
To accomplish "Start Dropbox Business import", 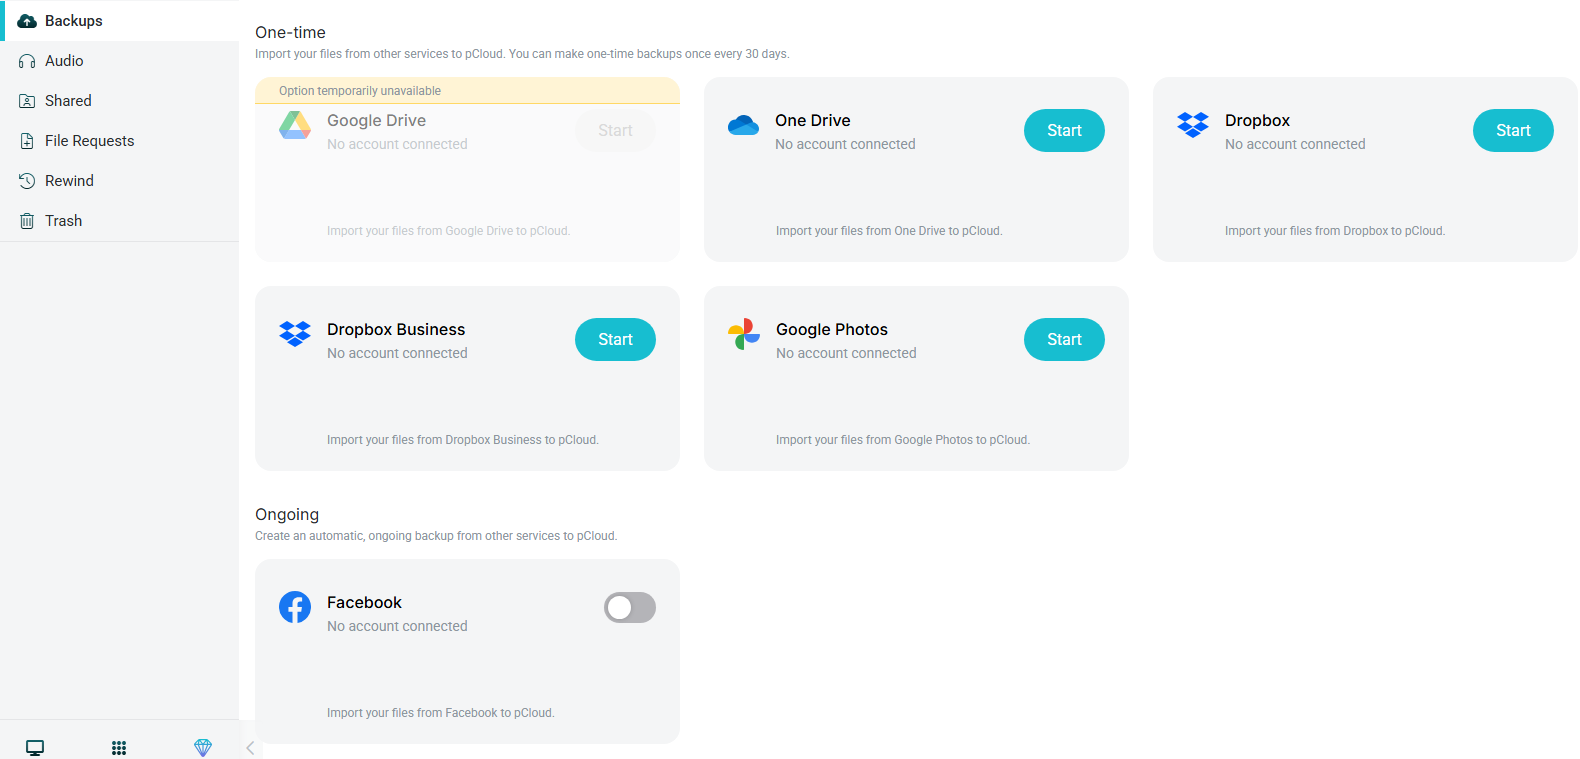I will coord(615,339).
